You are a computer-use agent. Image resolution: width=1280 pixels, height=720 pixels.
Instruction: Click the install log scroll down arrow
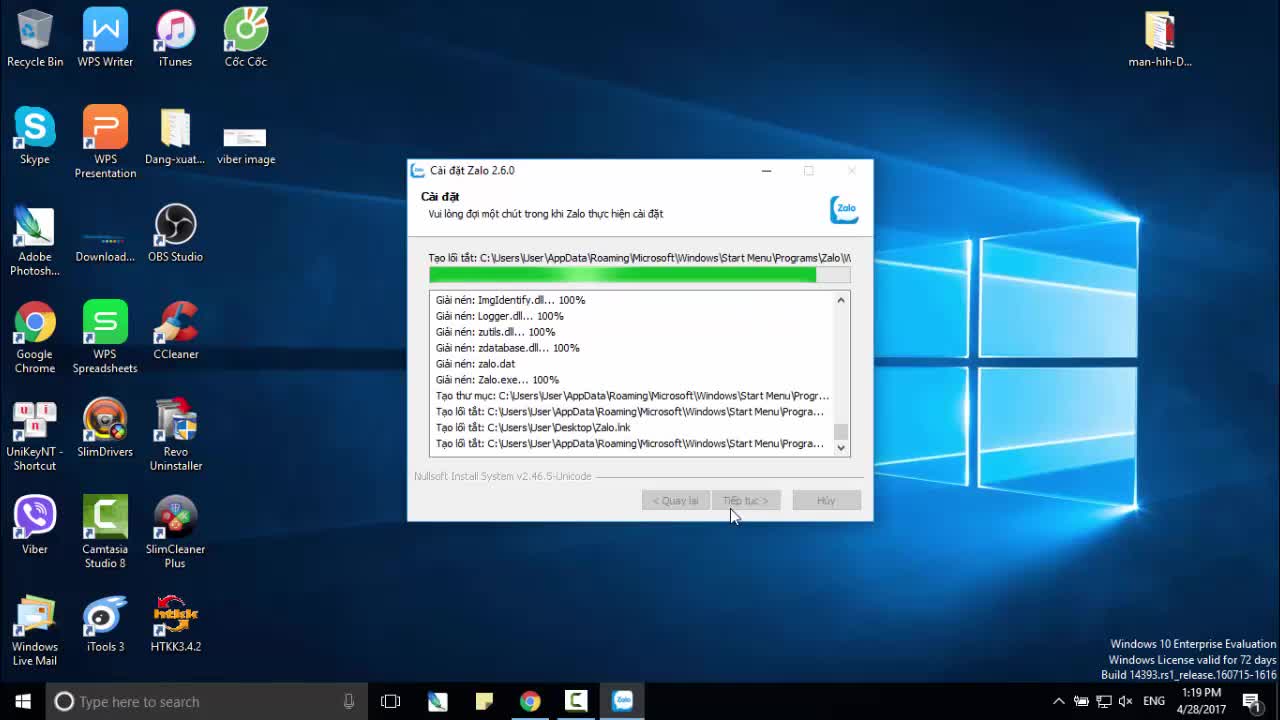[x=841, y=448]
